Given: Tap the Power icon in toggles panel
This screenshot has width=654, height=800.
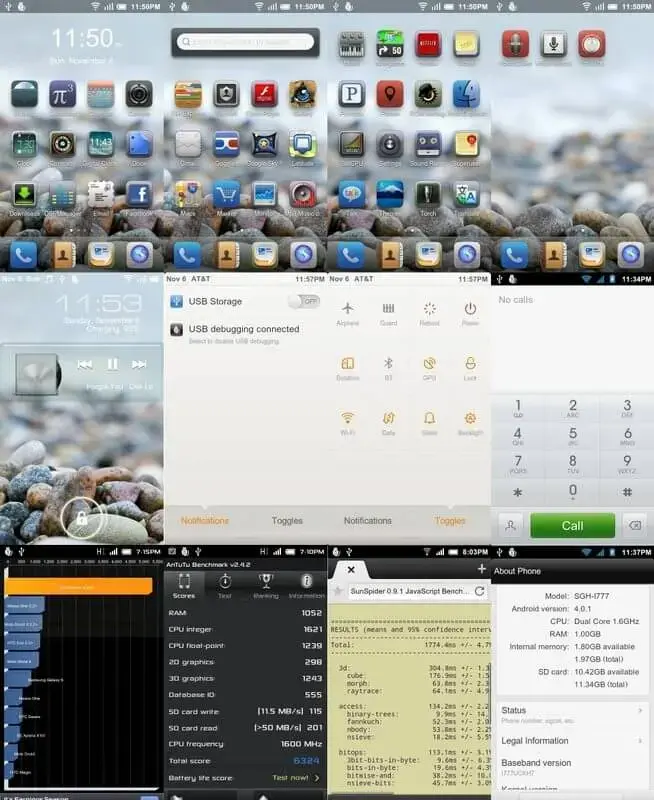Looking at the screenshot, I should 469,310.
